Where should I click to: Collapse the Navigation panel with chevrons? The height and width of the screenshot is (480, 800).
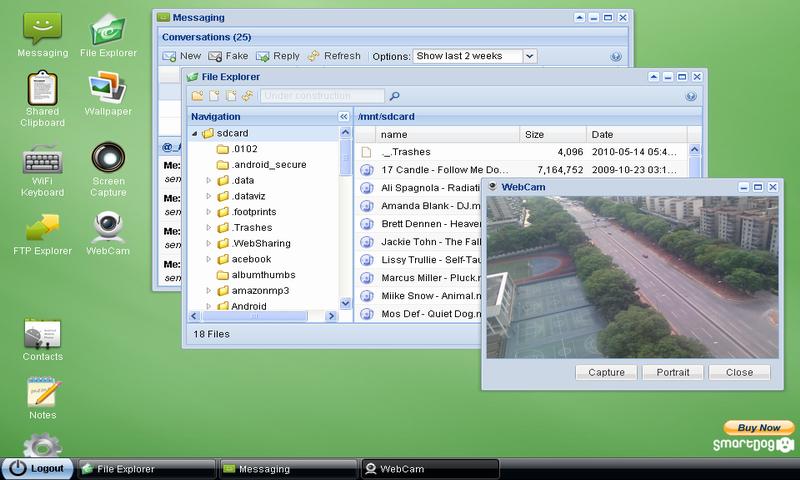point(344,117)
